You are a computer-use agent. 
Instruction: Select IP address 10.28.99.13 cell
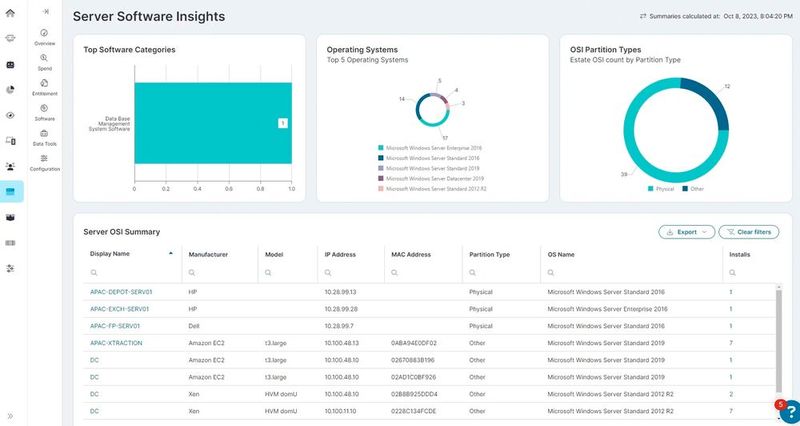click(x=340, y=292)
